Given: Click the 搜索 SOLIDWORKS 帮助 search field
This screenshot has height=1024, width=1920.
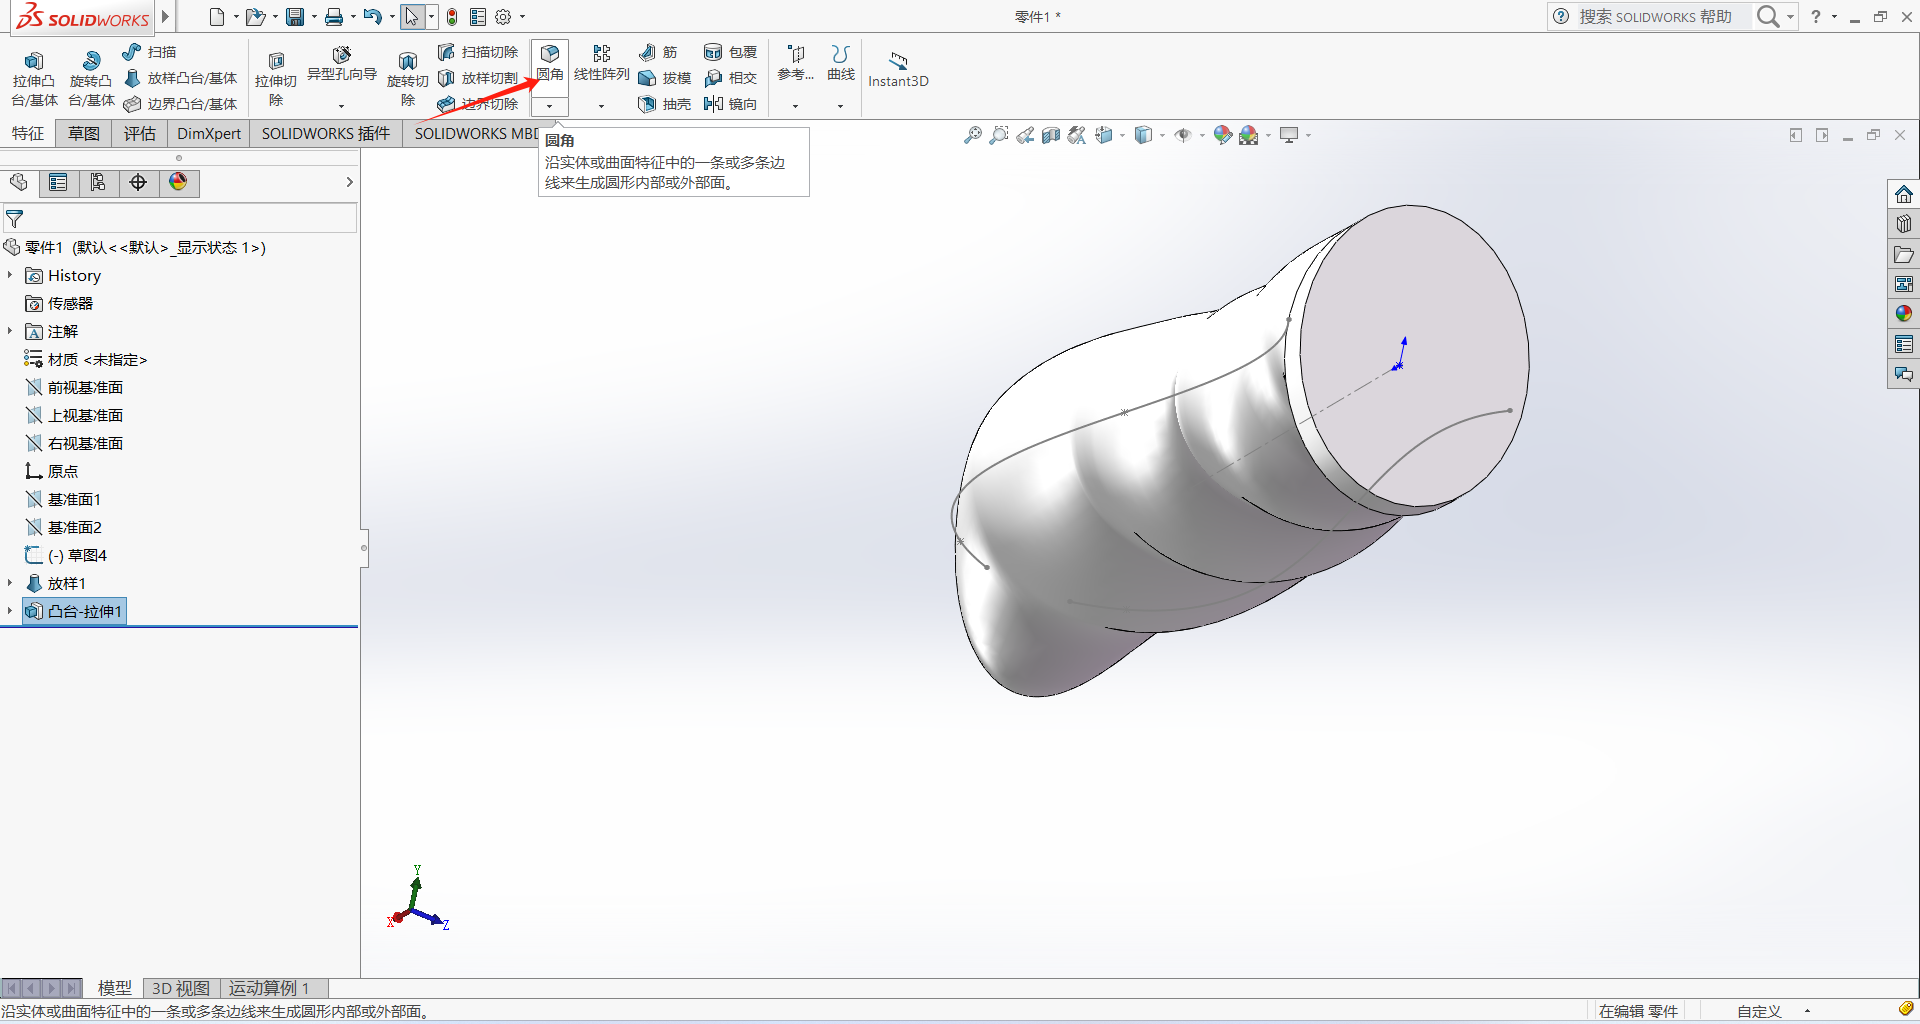Looking at the screenshot, I should [x=1655, y=17].
